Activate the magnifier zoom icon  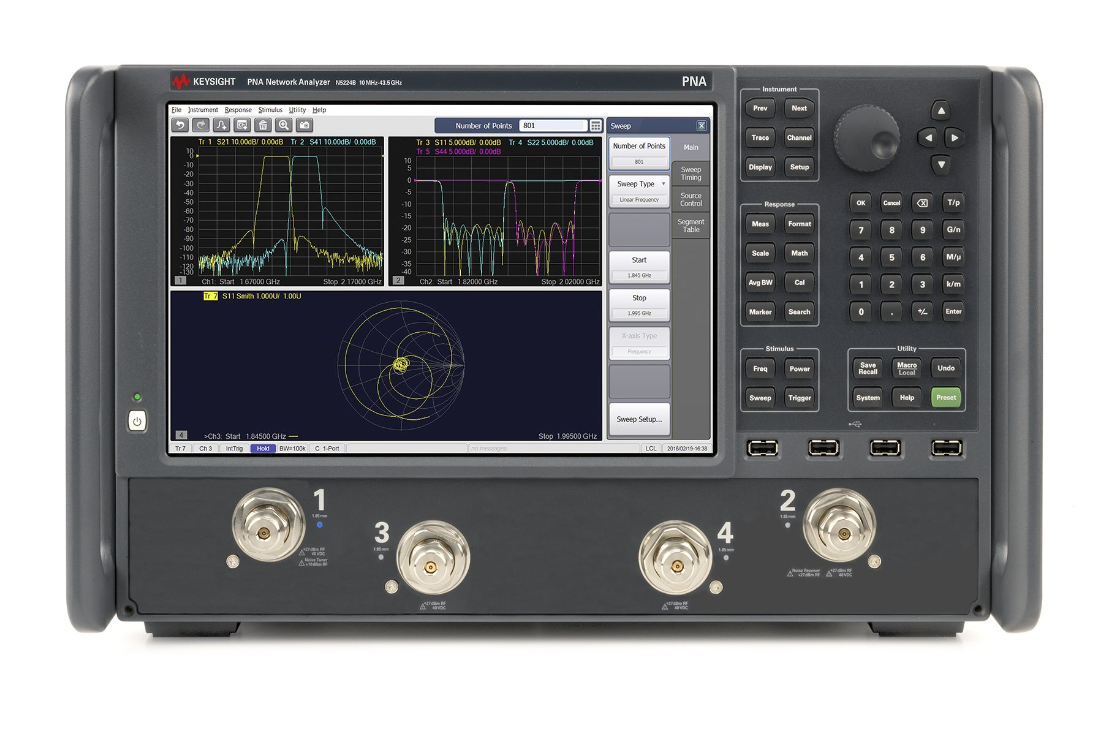284,125
